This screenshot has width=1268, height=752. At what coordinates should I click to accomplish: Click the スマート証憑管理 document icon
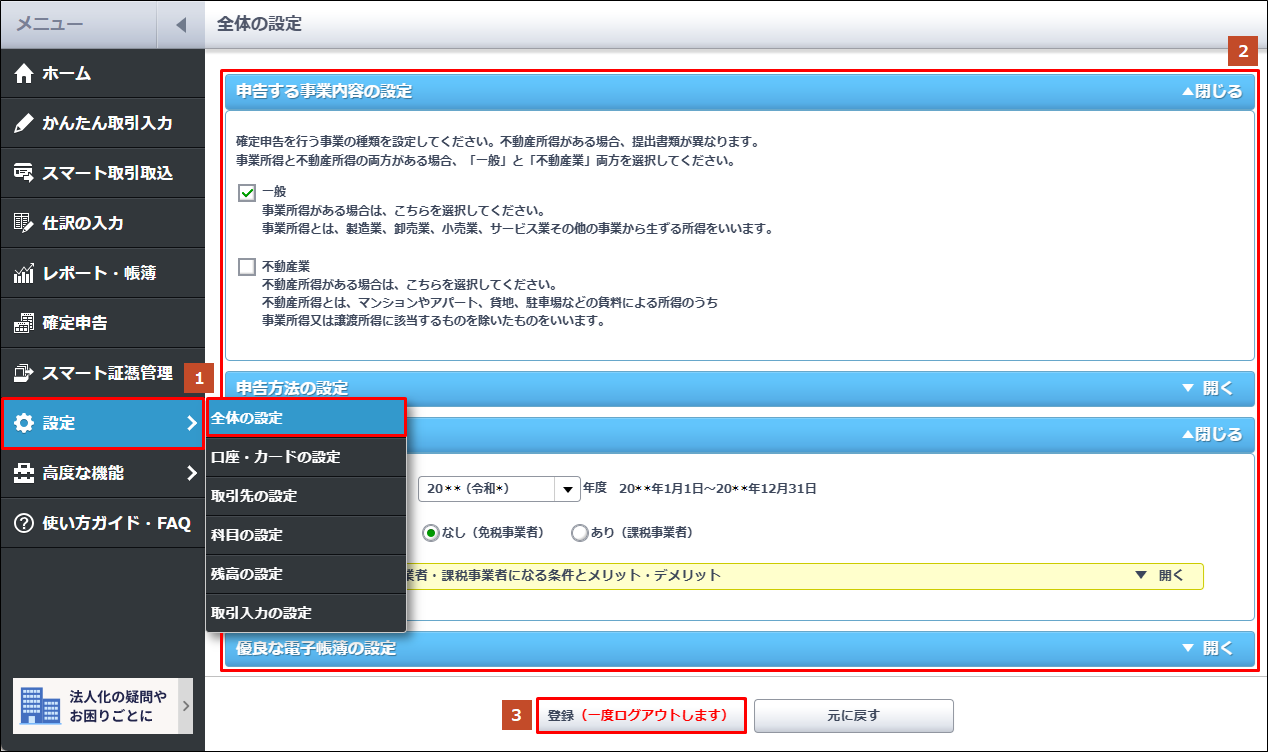pos(25,373)
